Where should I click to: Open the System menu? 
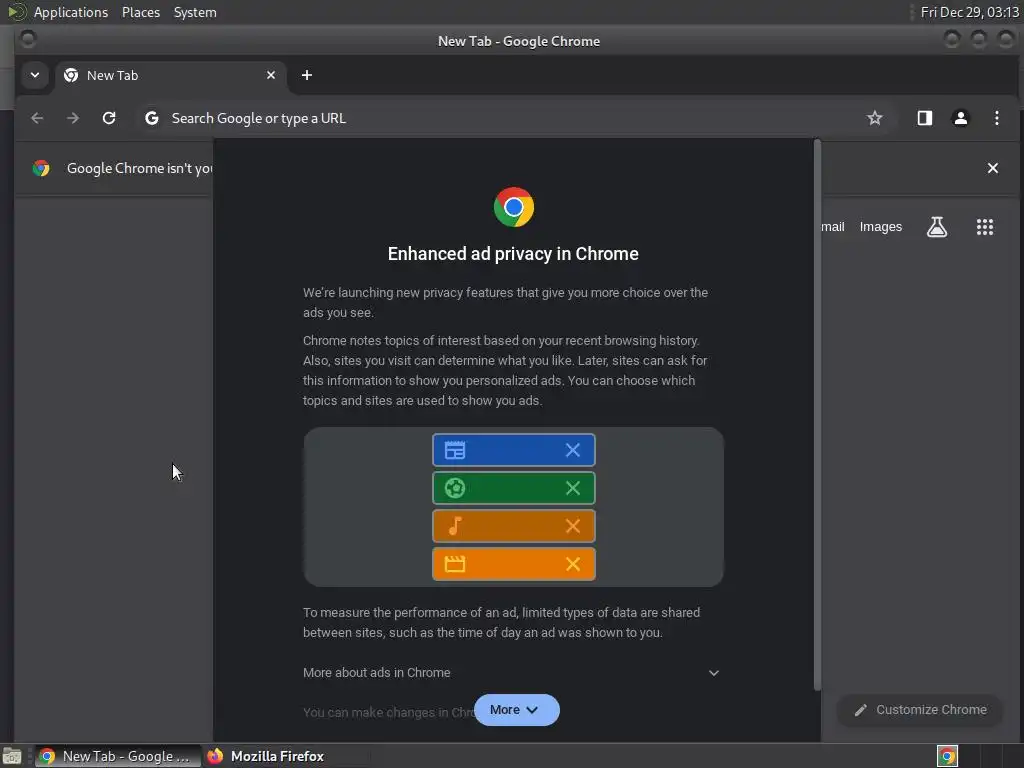195,12
